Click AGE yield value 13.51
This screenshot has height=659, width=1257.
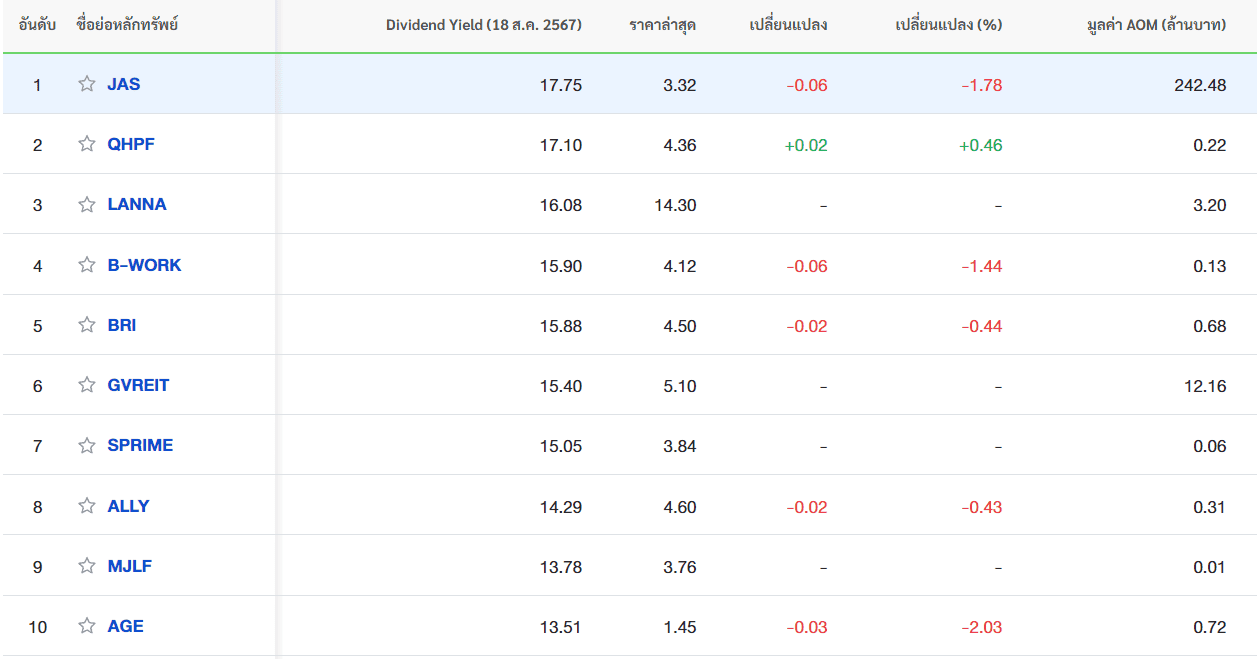(x=561, y=627)
